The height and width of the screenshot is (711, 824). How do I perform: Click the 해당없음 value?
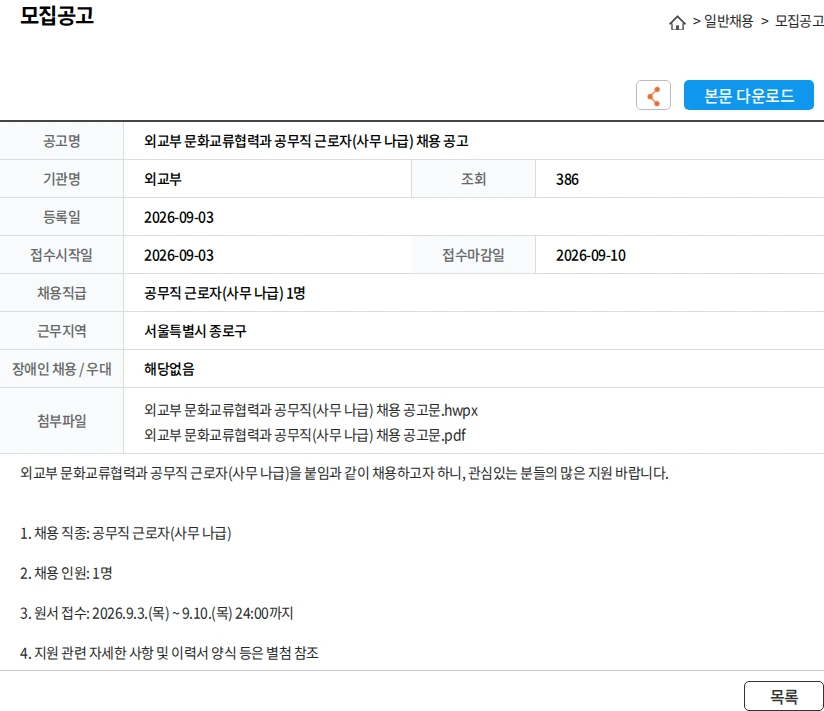(x=169, y=369)
